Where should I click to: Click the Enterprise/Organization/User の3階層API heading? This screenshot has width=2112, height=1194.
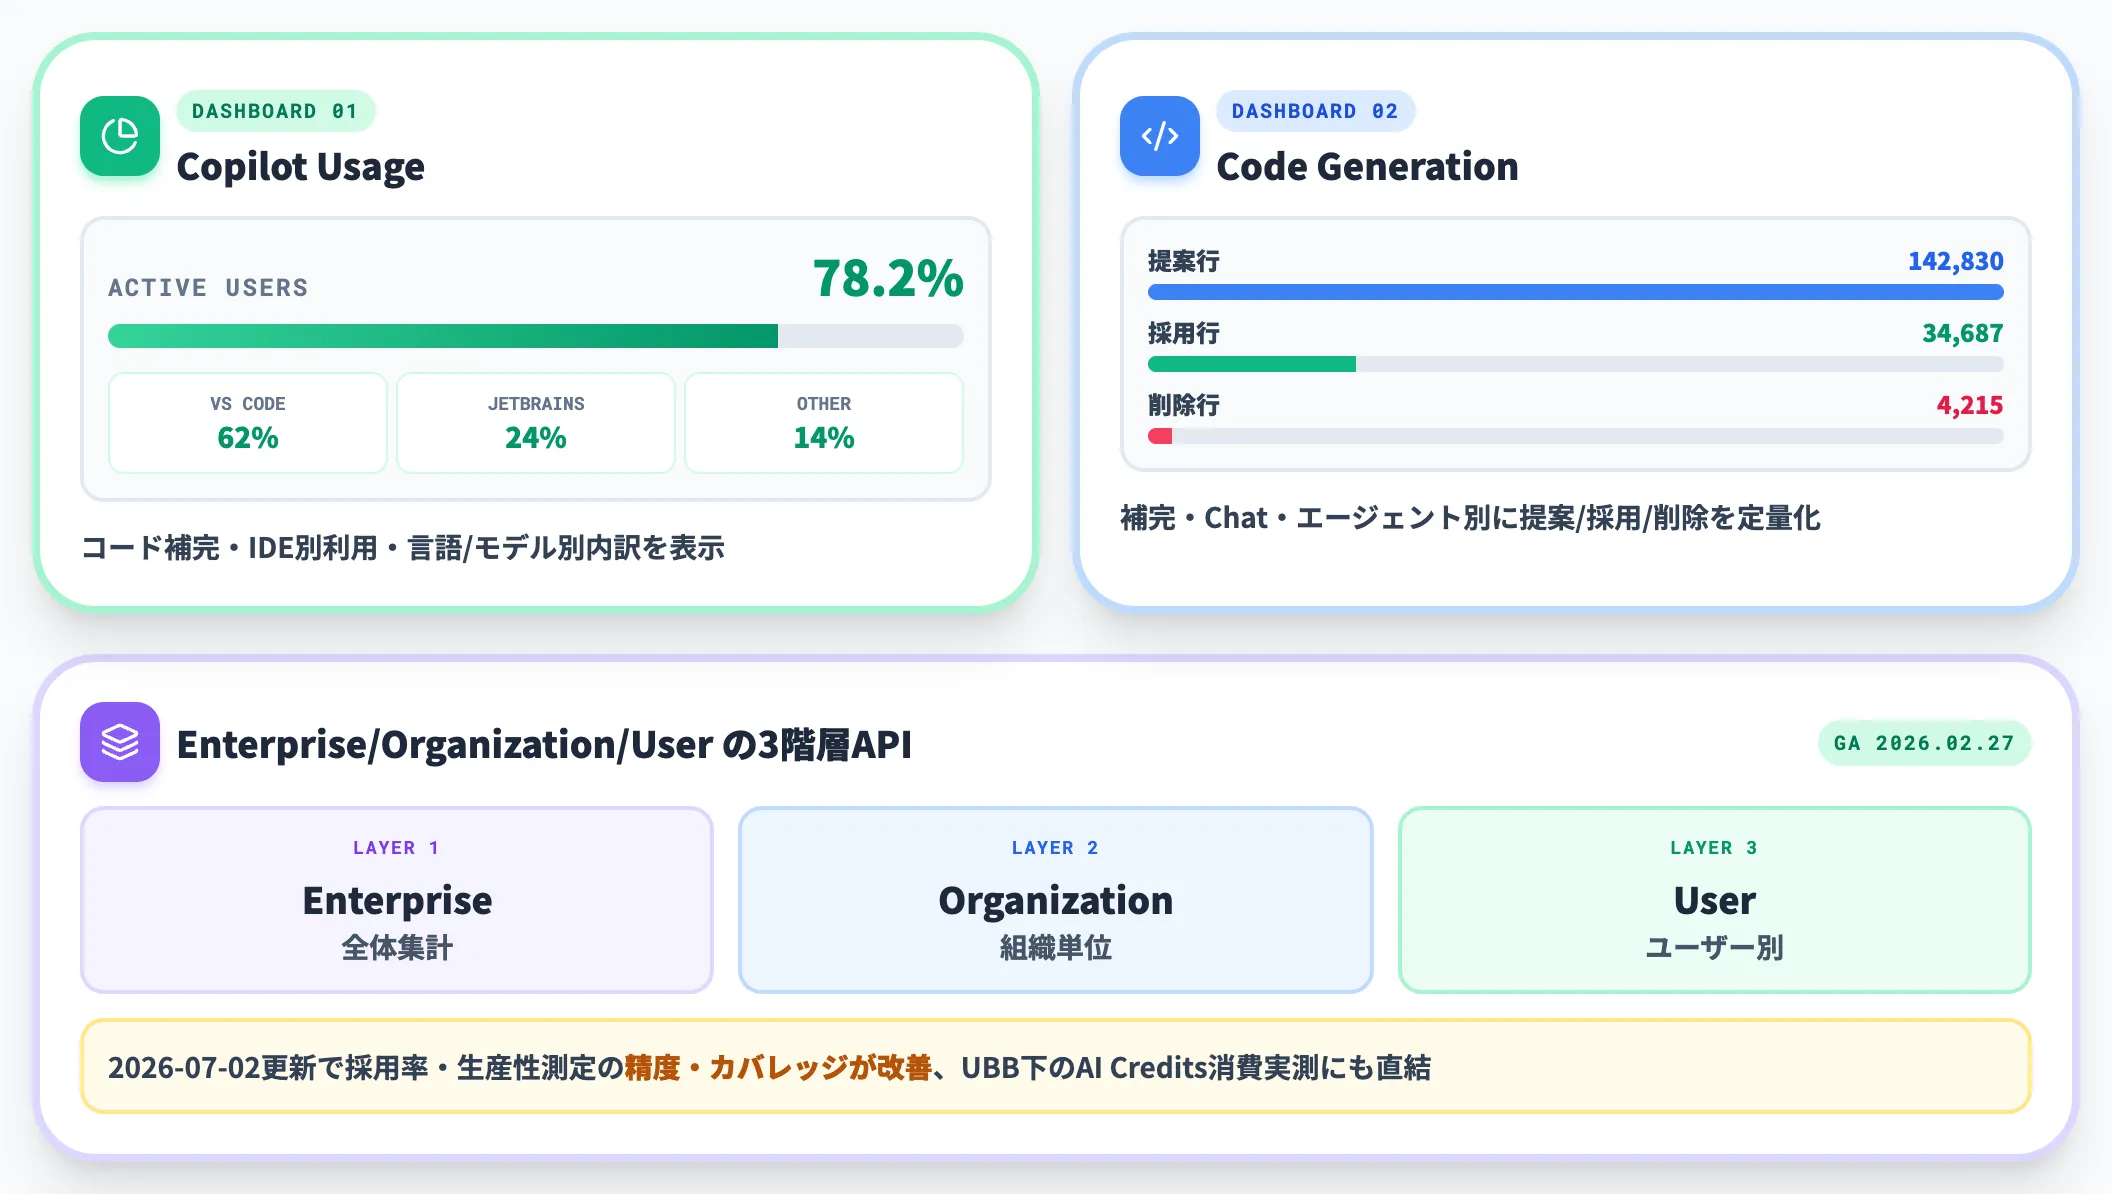click(544, 745)
